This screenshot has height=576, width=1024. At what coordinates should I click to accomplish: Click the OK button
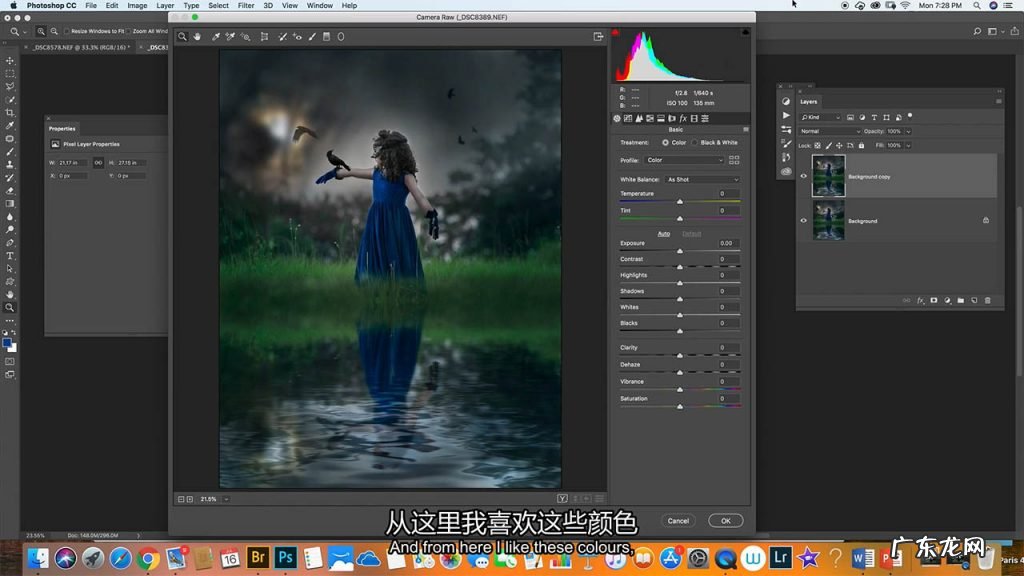[x=725, y=520]
